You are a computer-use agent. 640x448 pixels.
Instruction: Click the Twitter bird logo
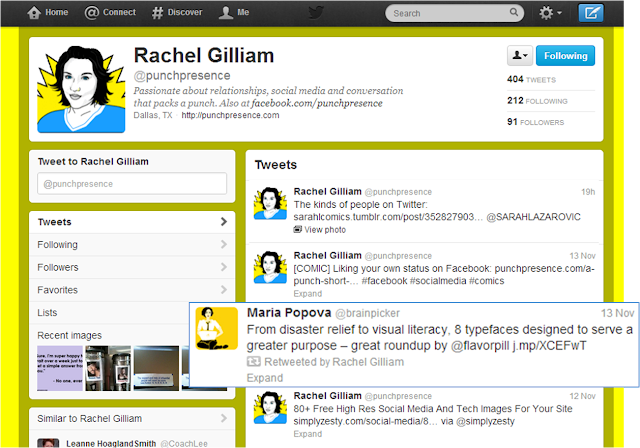click(316, 13)
